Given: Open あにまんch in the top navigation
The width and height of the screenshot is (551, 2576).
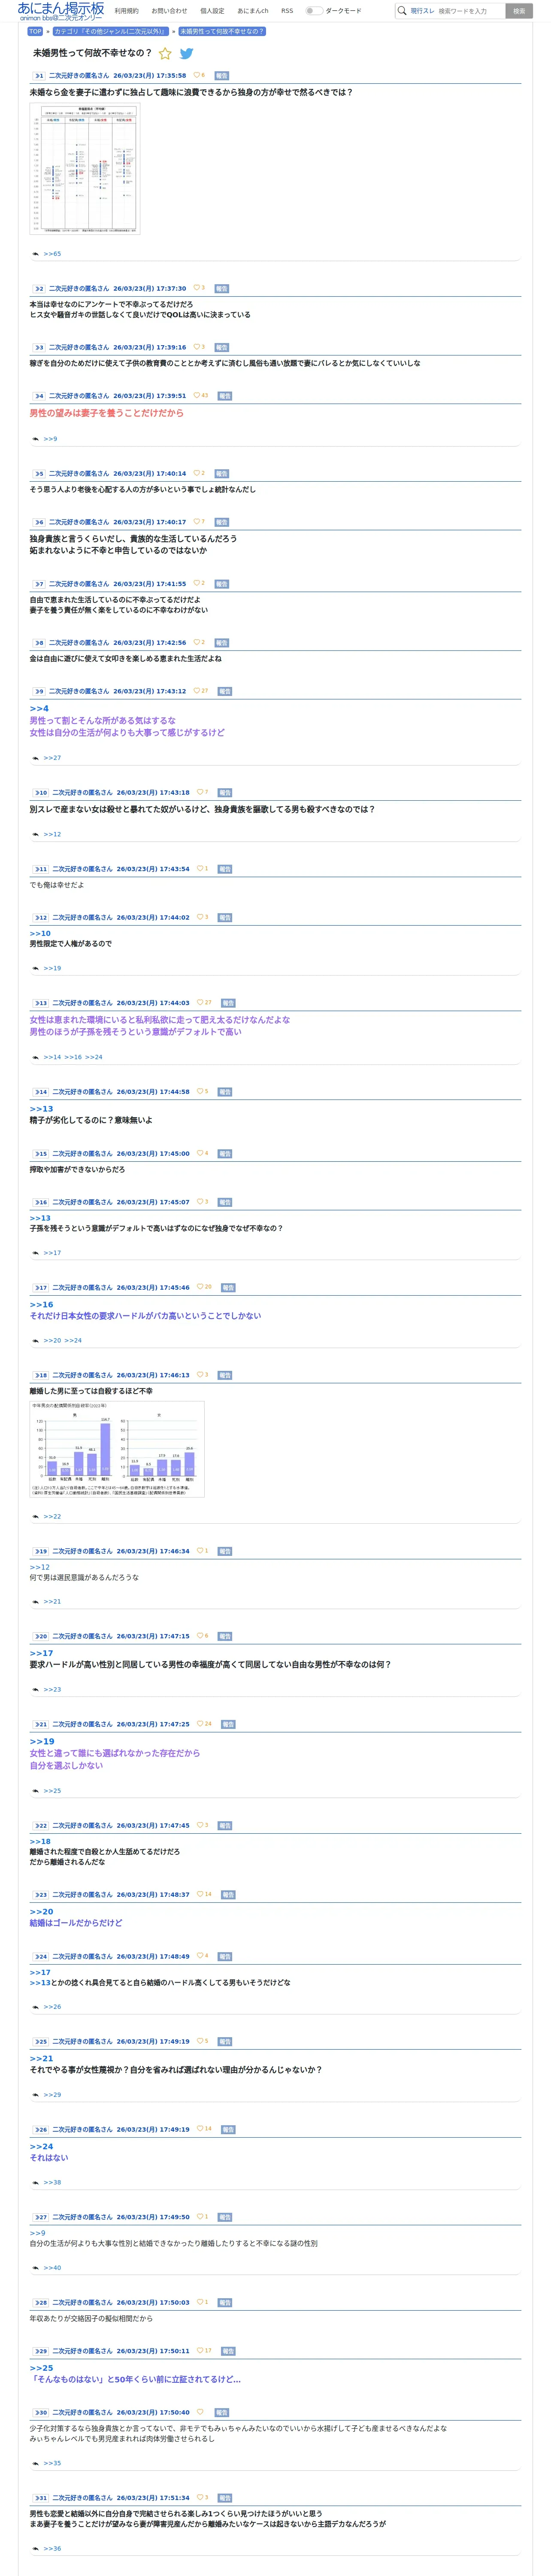Looking at the screenshot, I should point(253,11).
